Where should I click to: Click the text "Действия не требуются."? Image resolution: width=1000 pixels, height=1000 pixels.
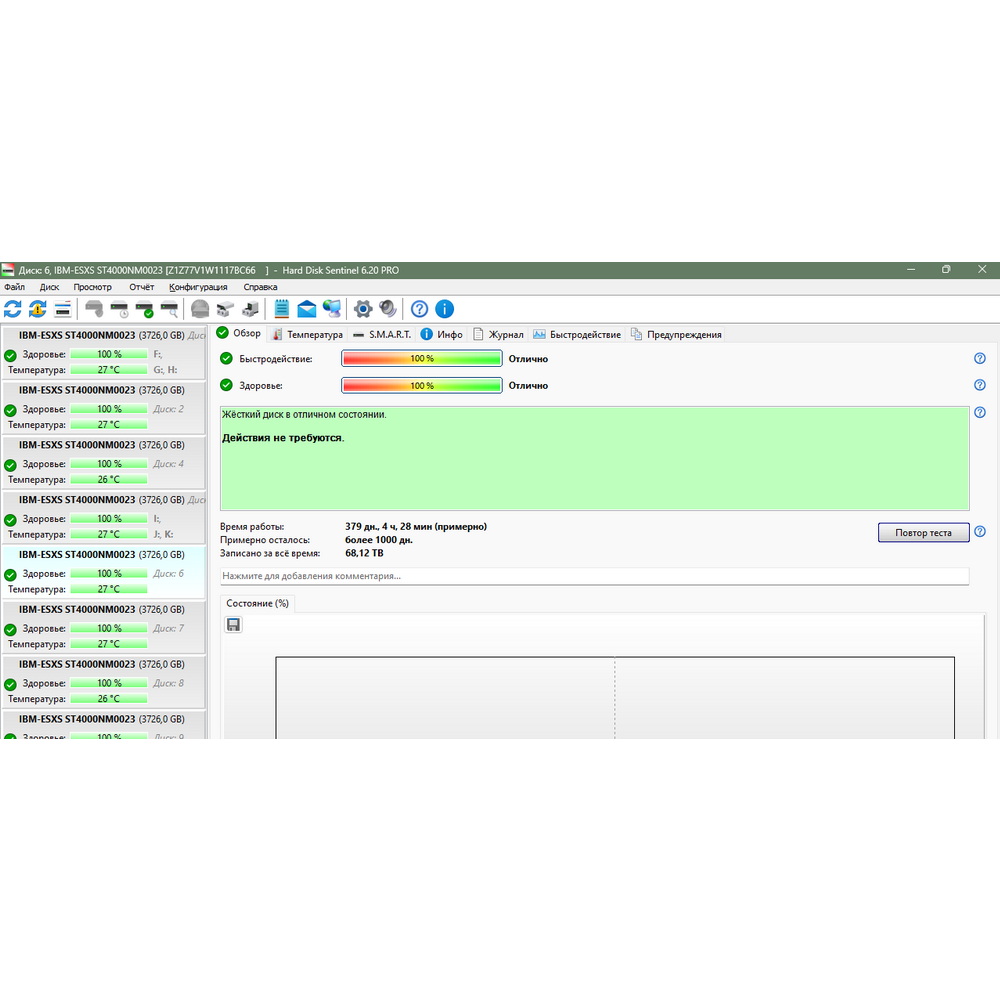click(283, 438)
